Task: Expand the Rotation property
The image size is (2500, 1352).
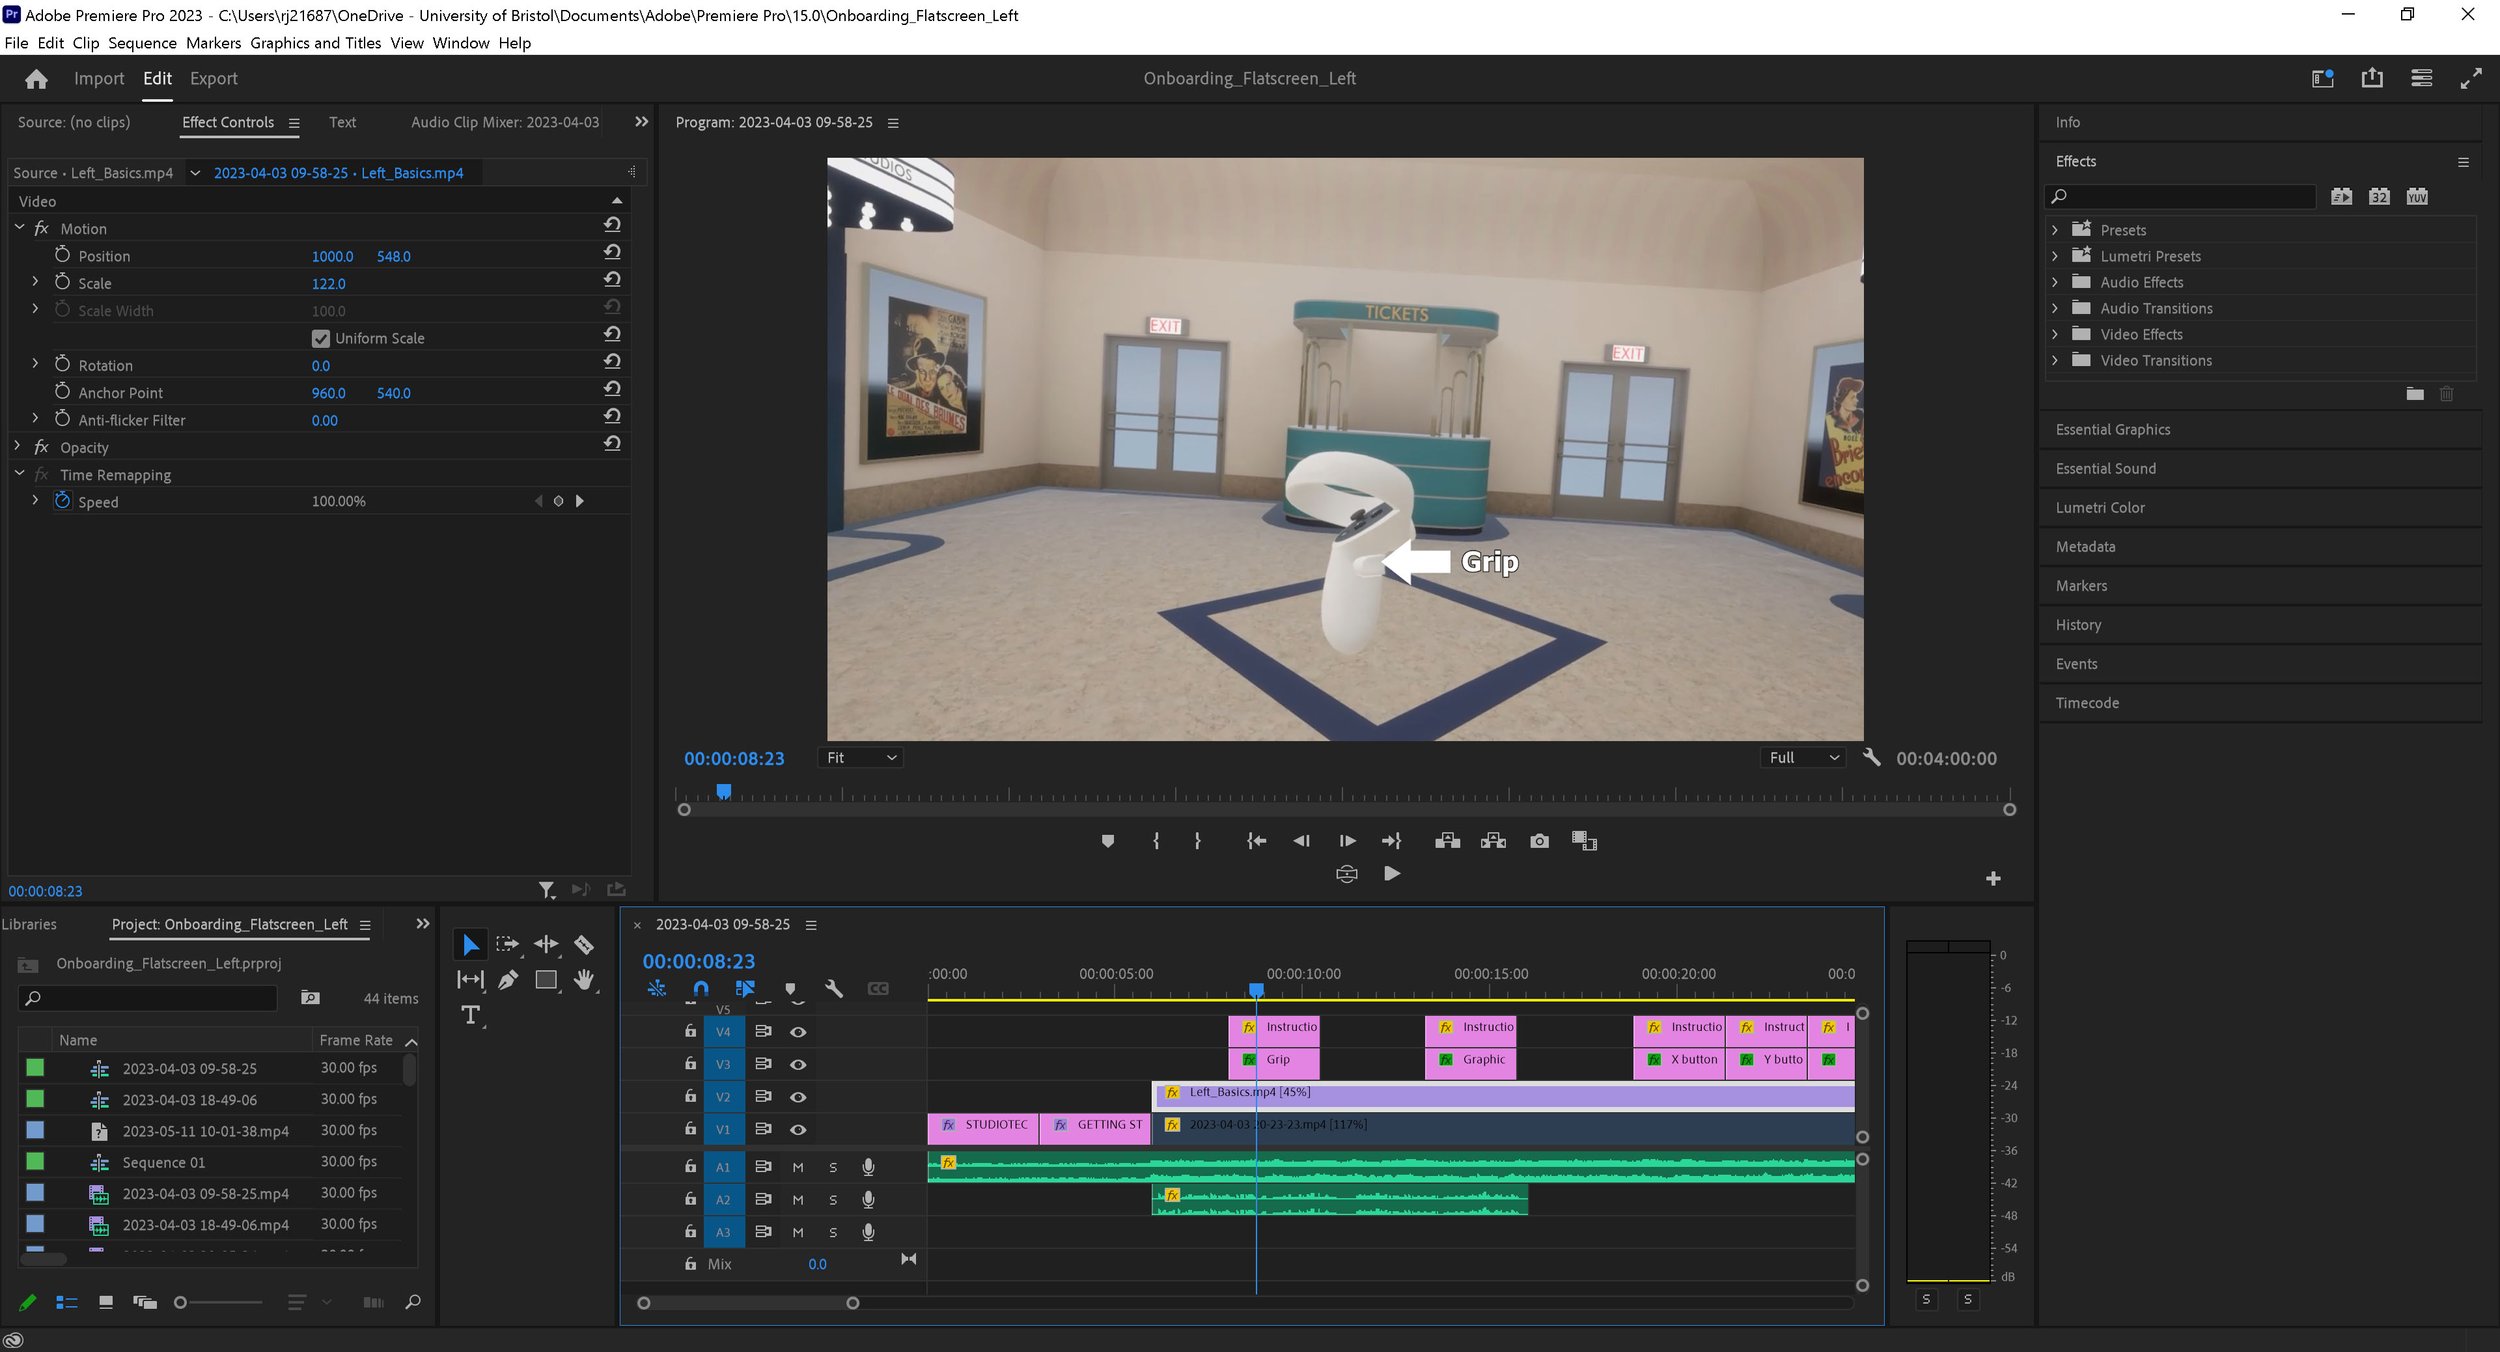Action: pyautogui.click(x=35, y=364)
